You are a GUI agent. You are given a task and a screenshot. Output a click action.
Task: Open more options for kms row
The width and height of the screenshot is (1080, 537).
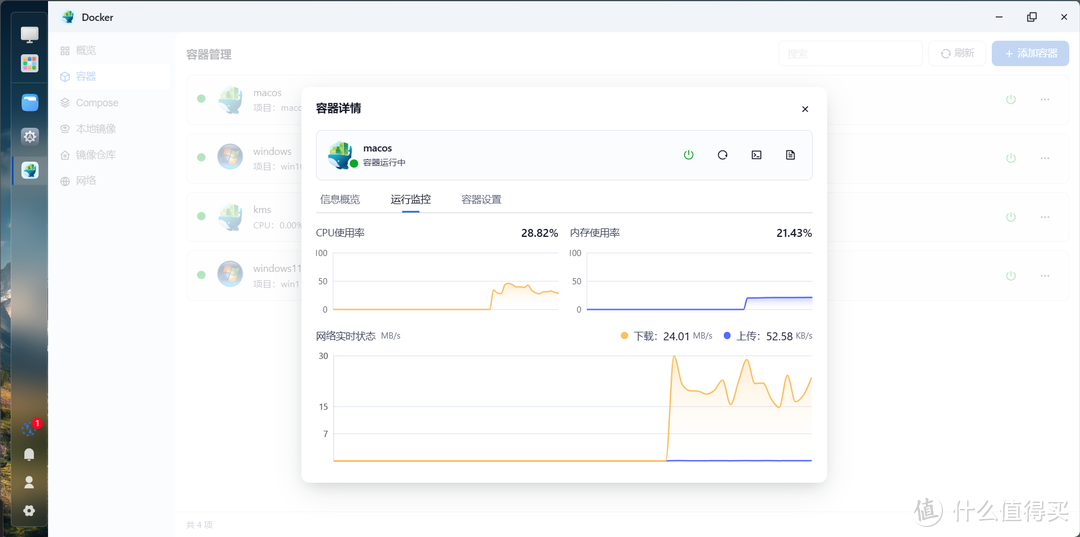pos(1045,216)
